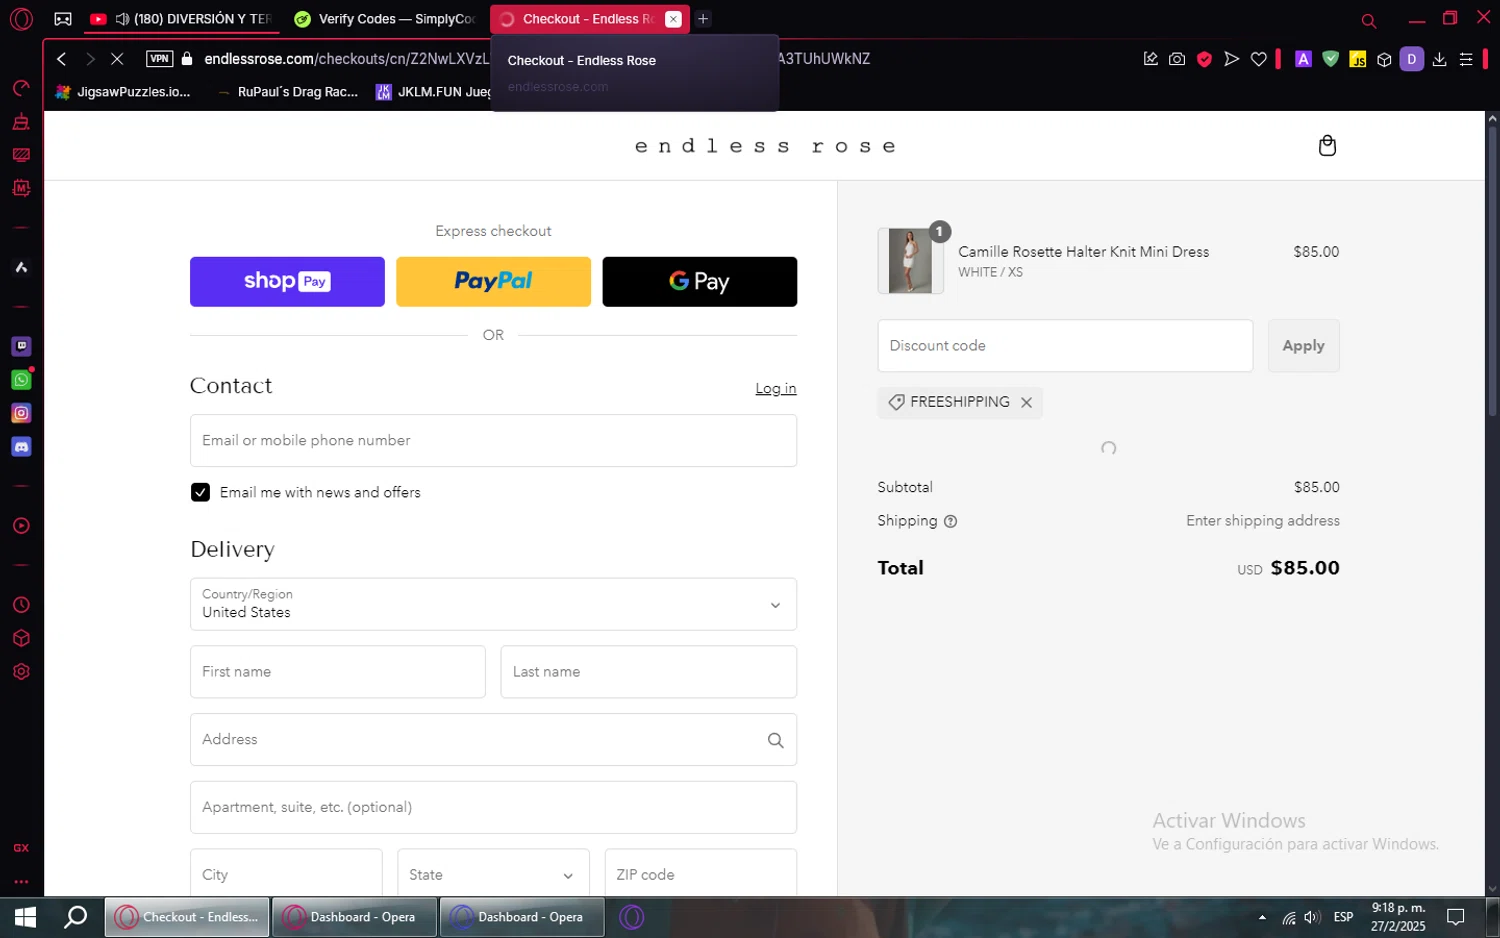This screenshot has width=1500, height=938.
Task: Open the State dropdown
Action: click(x=493, y=874)
